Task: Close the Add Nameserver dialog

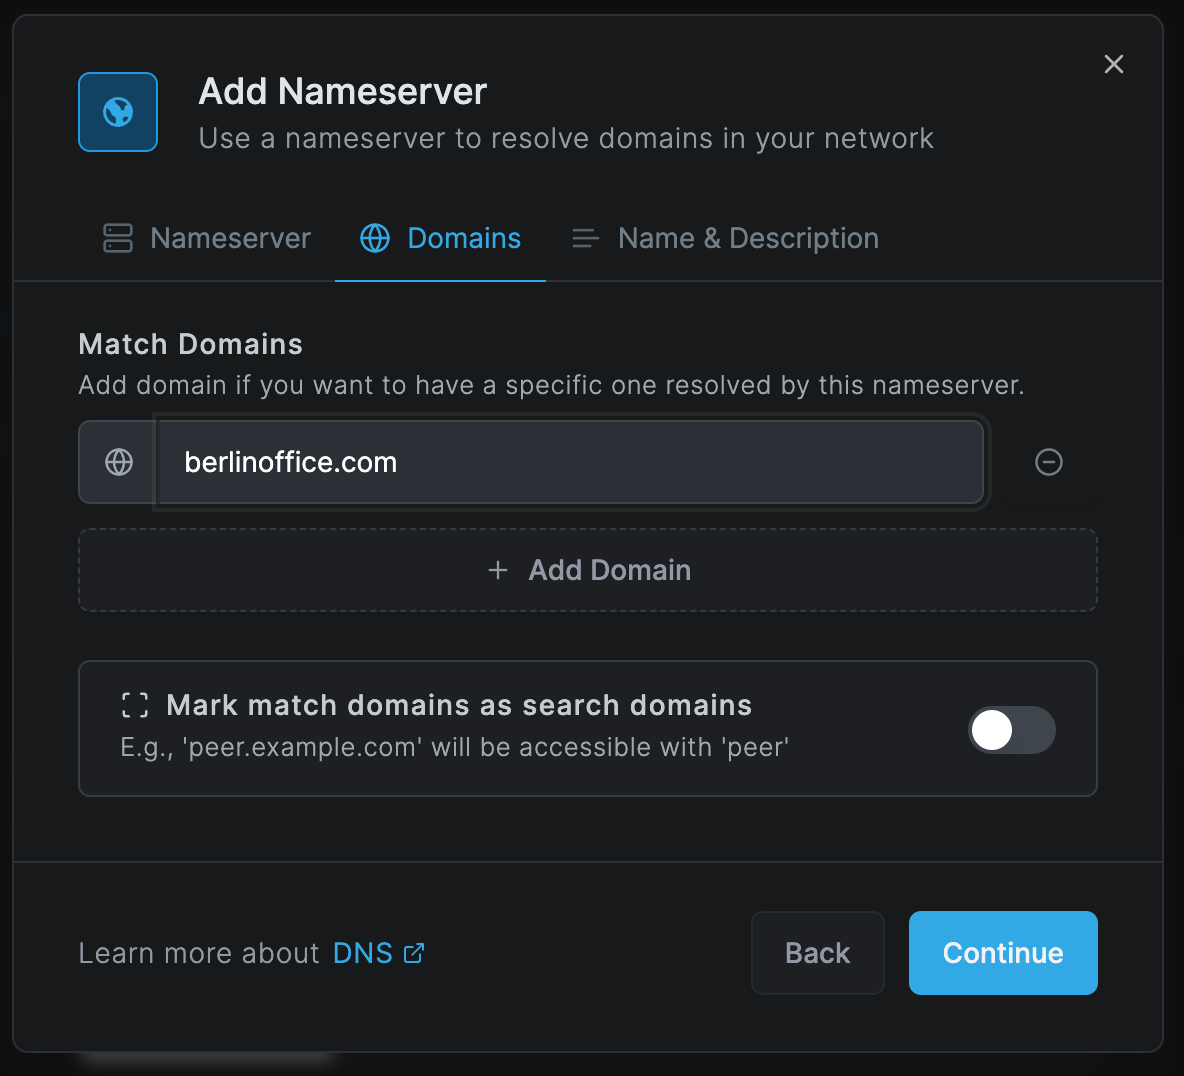Action: tap(1114, 64)
